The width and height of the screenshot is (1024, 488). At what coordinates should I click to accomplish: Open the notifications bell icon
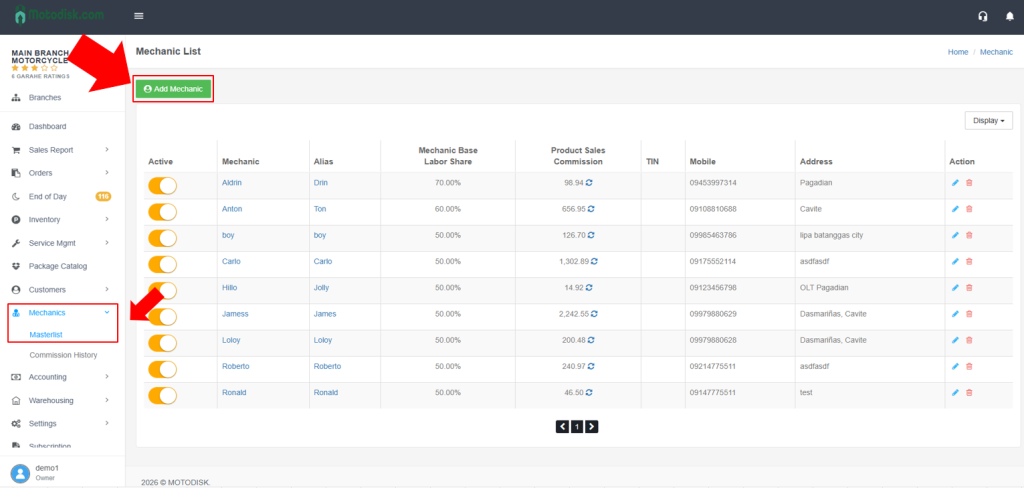tap(1009, 16)
